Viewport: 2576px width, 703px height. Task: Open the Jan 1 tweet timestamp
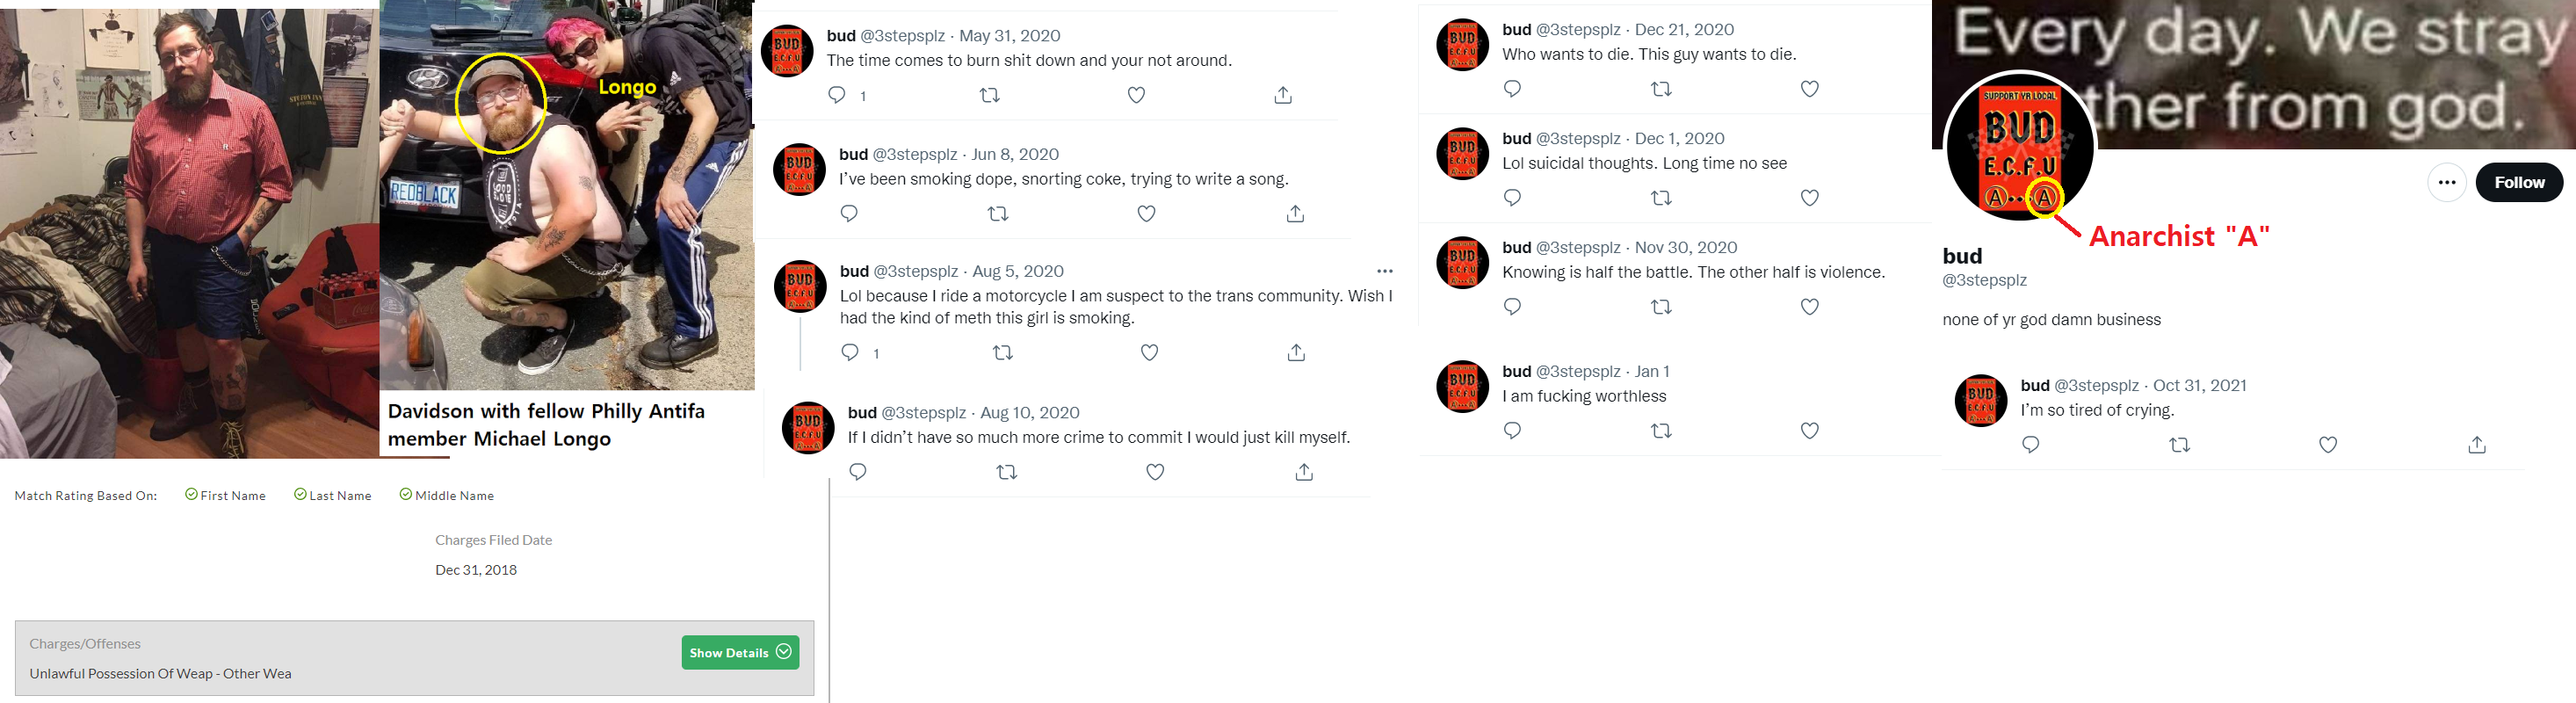pyautogui.click(x=1652, y=372)
